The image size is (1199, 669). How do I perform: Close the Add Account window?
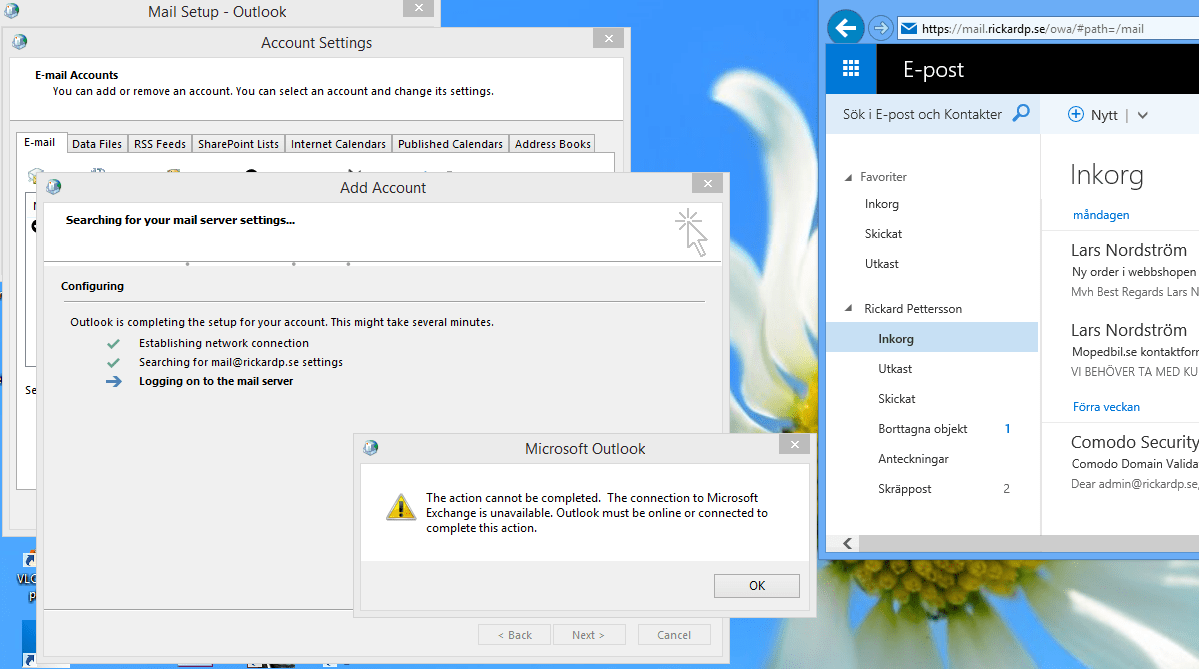(707, 183)
